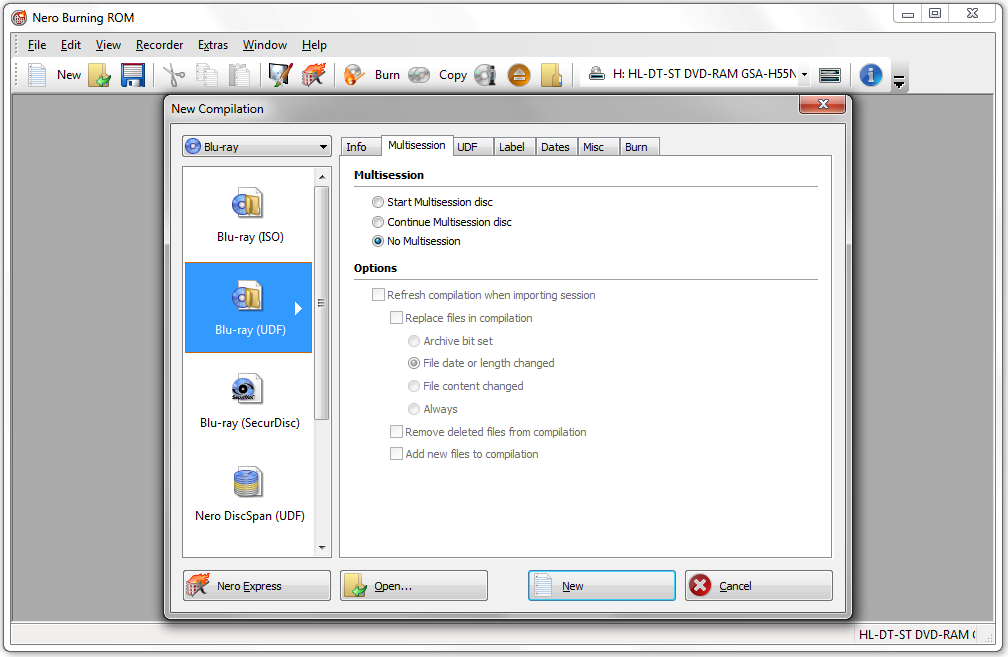Expand the recorder drive selection dropdown
This screenshot has height=657, width=1008.
click(804, 75)
